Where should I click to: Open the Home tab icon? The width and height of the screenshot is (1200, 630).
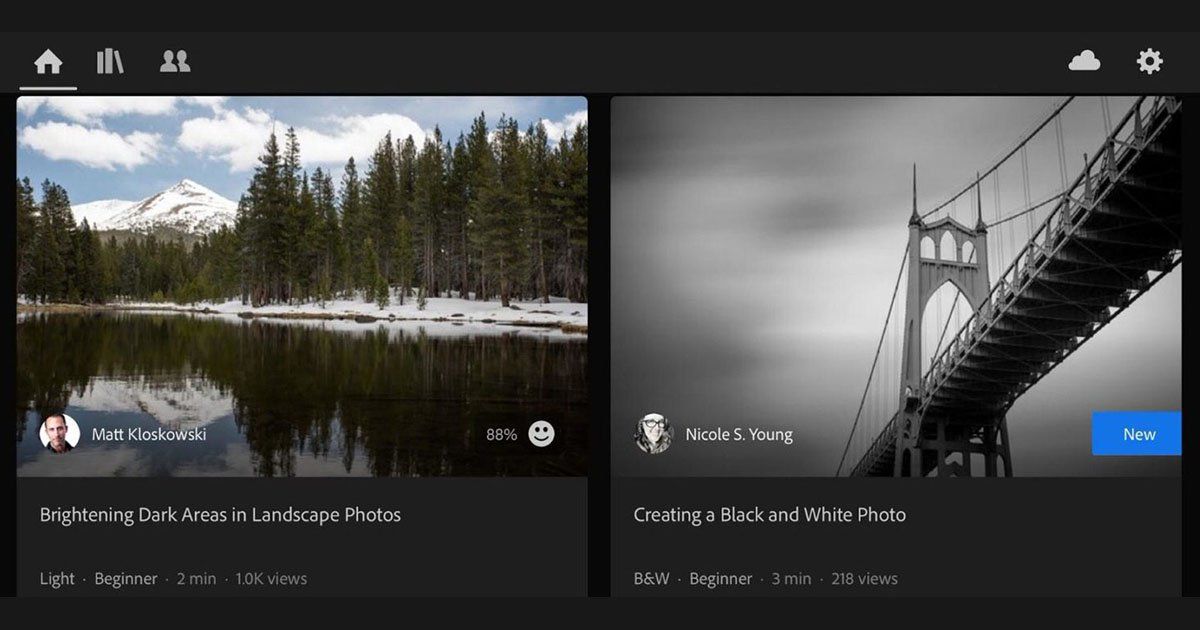48,62
